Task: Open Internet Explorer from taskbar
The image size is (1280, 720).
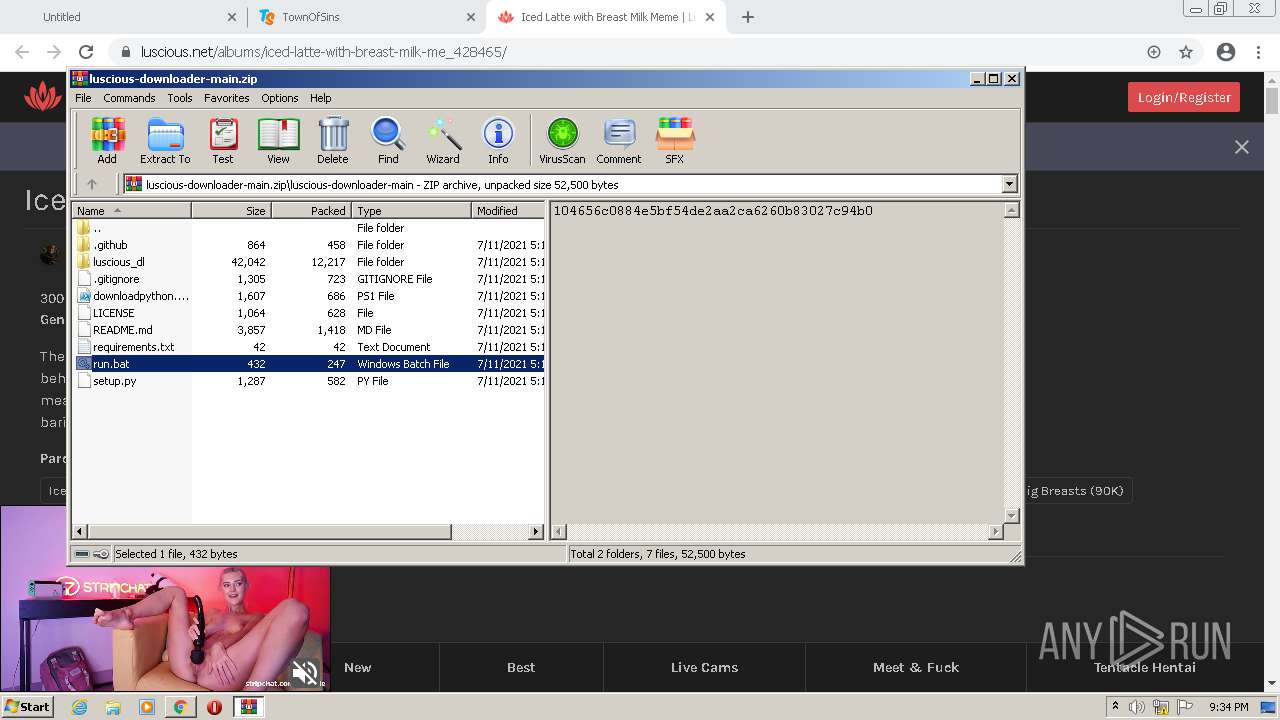Action: 79,707
